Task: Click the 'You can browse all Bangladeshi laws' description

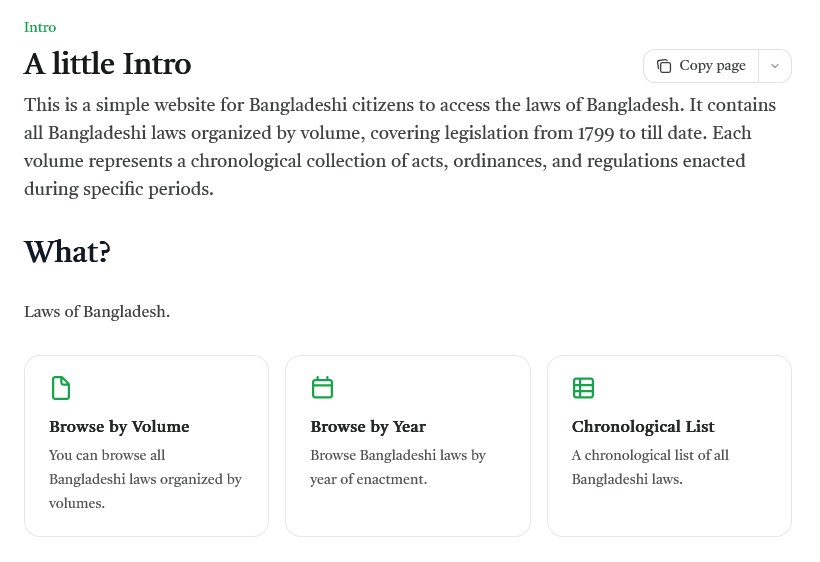Action: [x=145, y=479]
